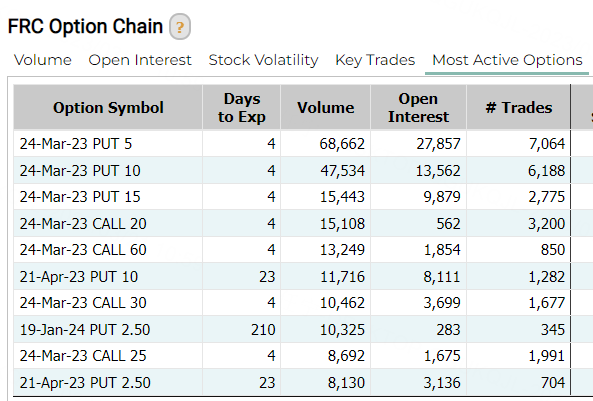
Task: Click open interest value 8,111
Action: [x=442, y=277]
